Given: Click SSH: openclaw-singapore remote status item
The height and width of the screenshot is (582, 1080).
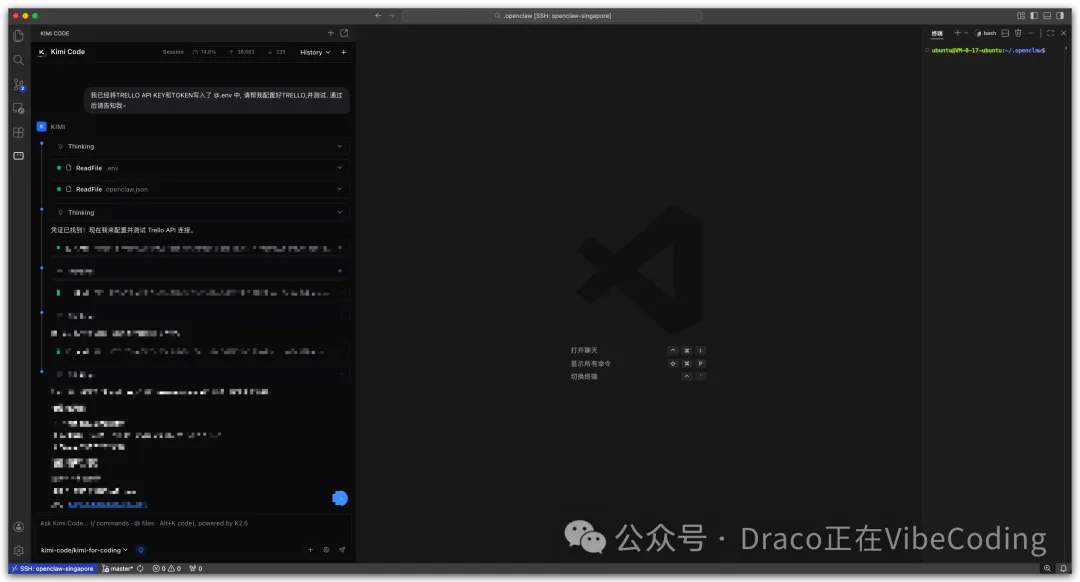Looking at the screenshot, I should pyautogui.click(x=50, y=569).
